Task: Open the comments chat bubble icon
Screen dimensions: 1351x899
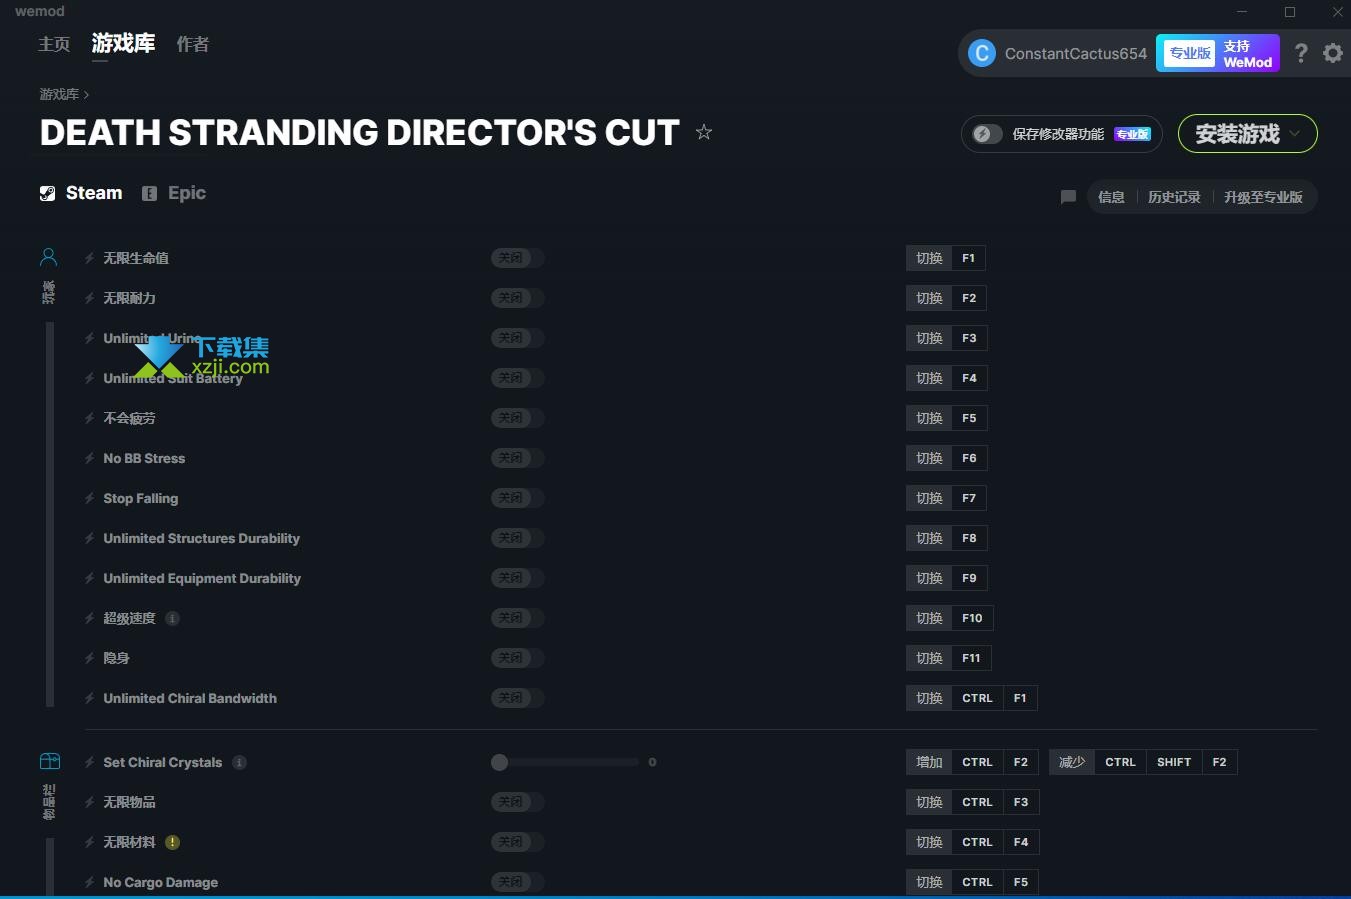Action: coord(1068,197)
